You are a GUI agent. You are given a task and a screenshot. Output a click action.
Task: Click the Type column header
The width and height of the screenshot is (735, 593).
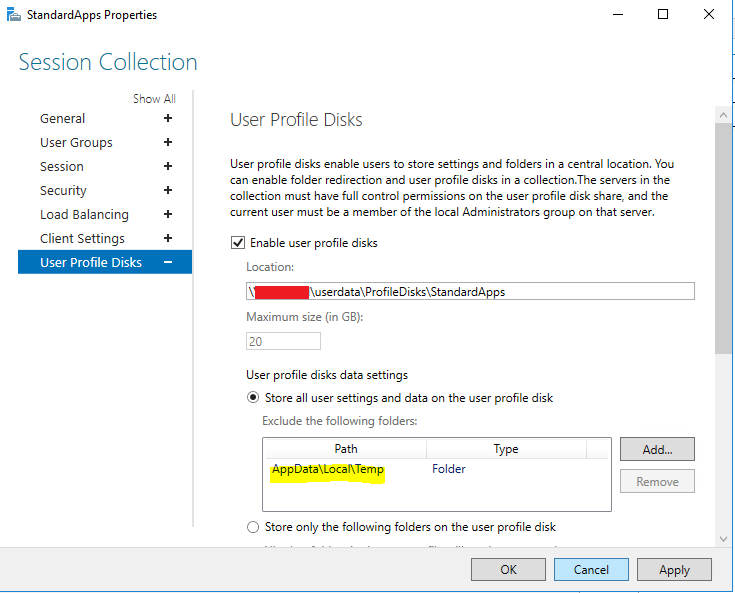506,449
